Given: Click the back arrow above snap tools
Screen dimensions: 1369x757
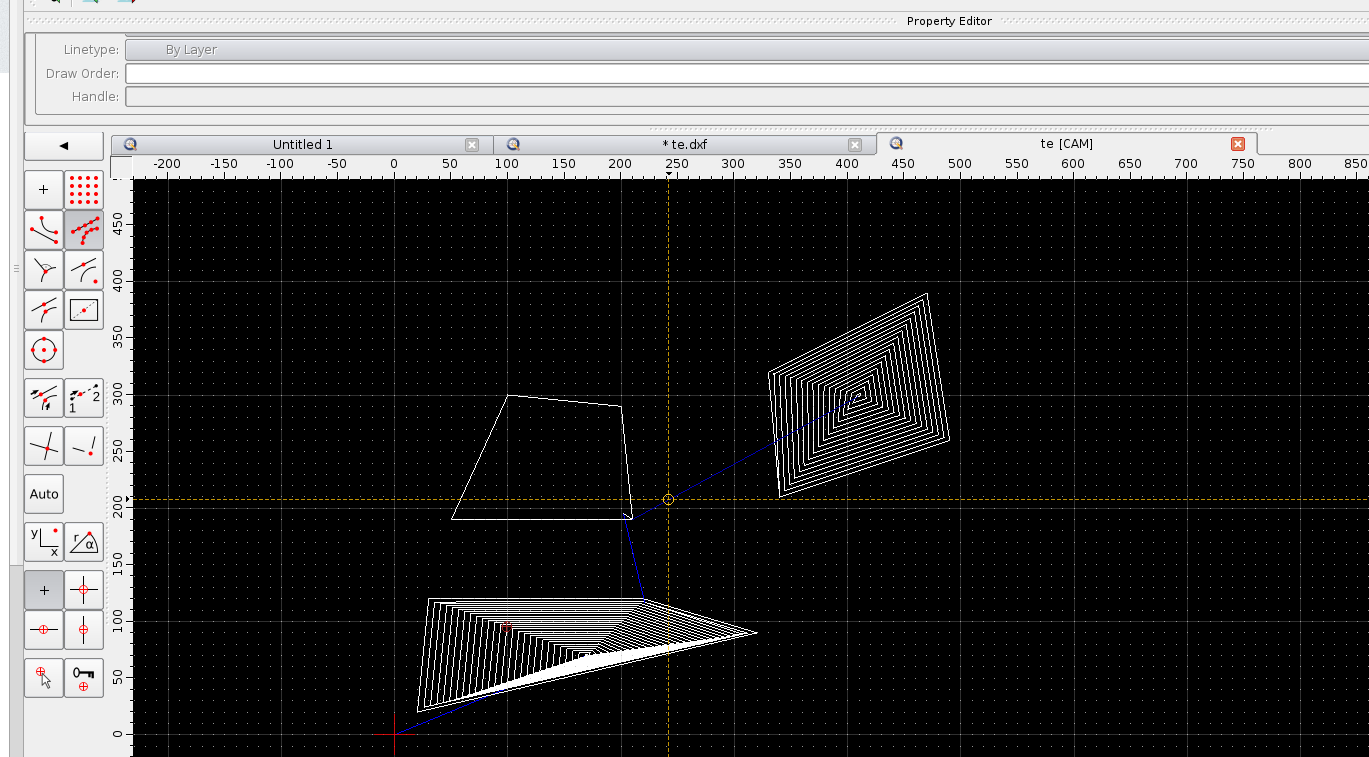Looking at the screenshot, I should pos(64,145).
